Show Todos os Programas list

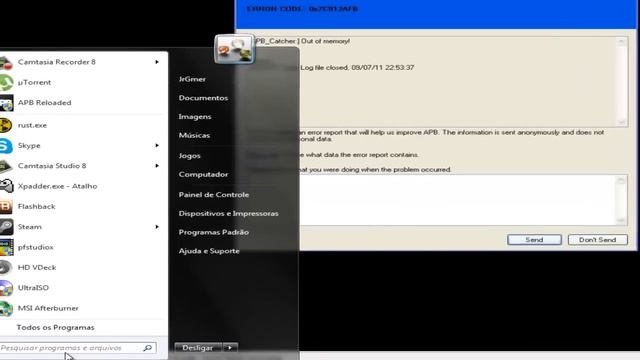[56, 327]
